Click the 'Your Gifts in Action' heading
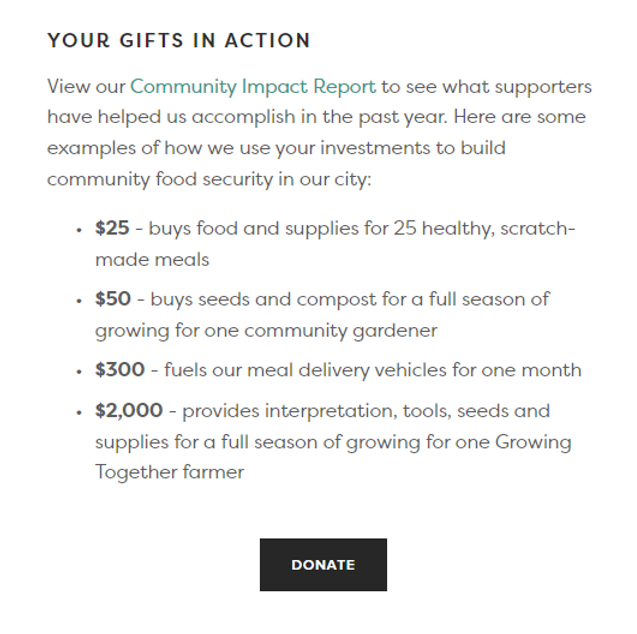This screenshot has width=637, height=634. point(179,41)
